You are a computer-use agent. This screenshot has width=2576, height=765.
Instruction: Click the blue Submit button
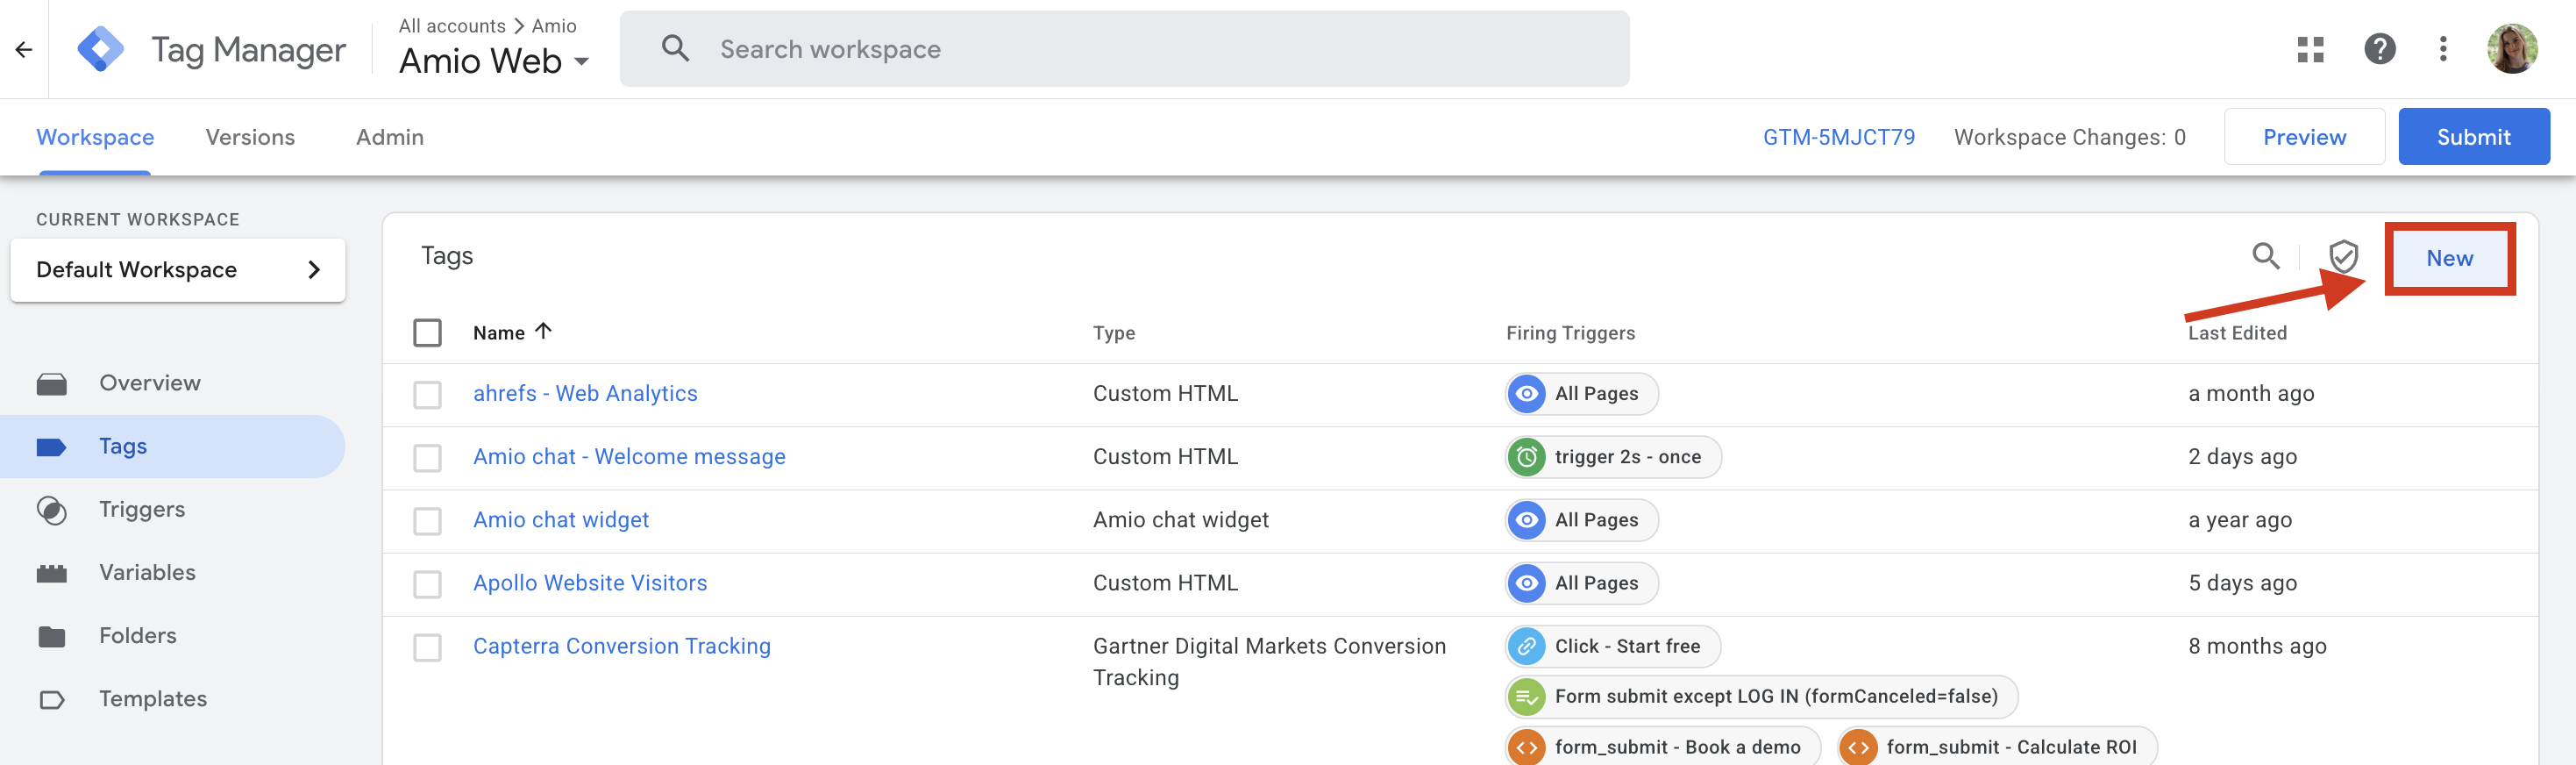[x=2473, y=137]
